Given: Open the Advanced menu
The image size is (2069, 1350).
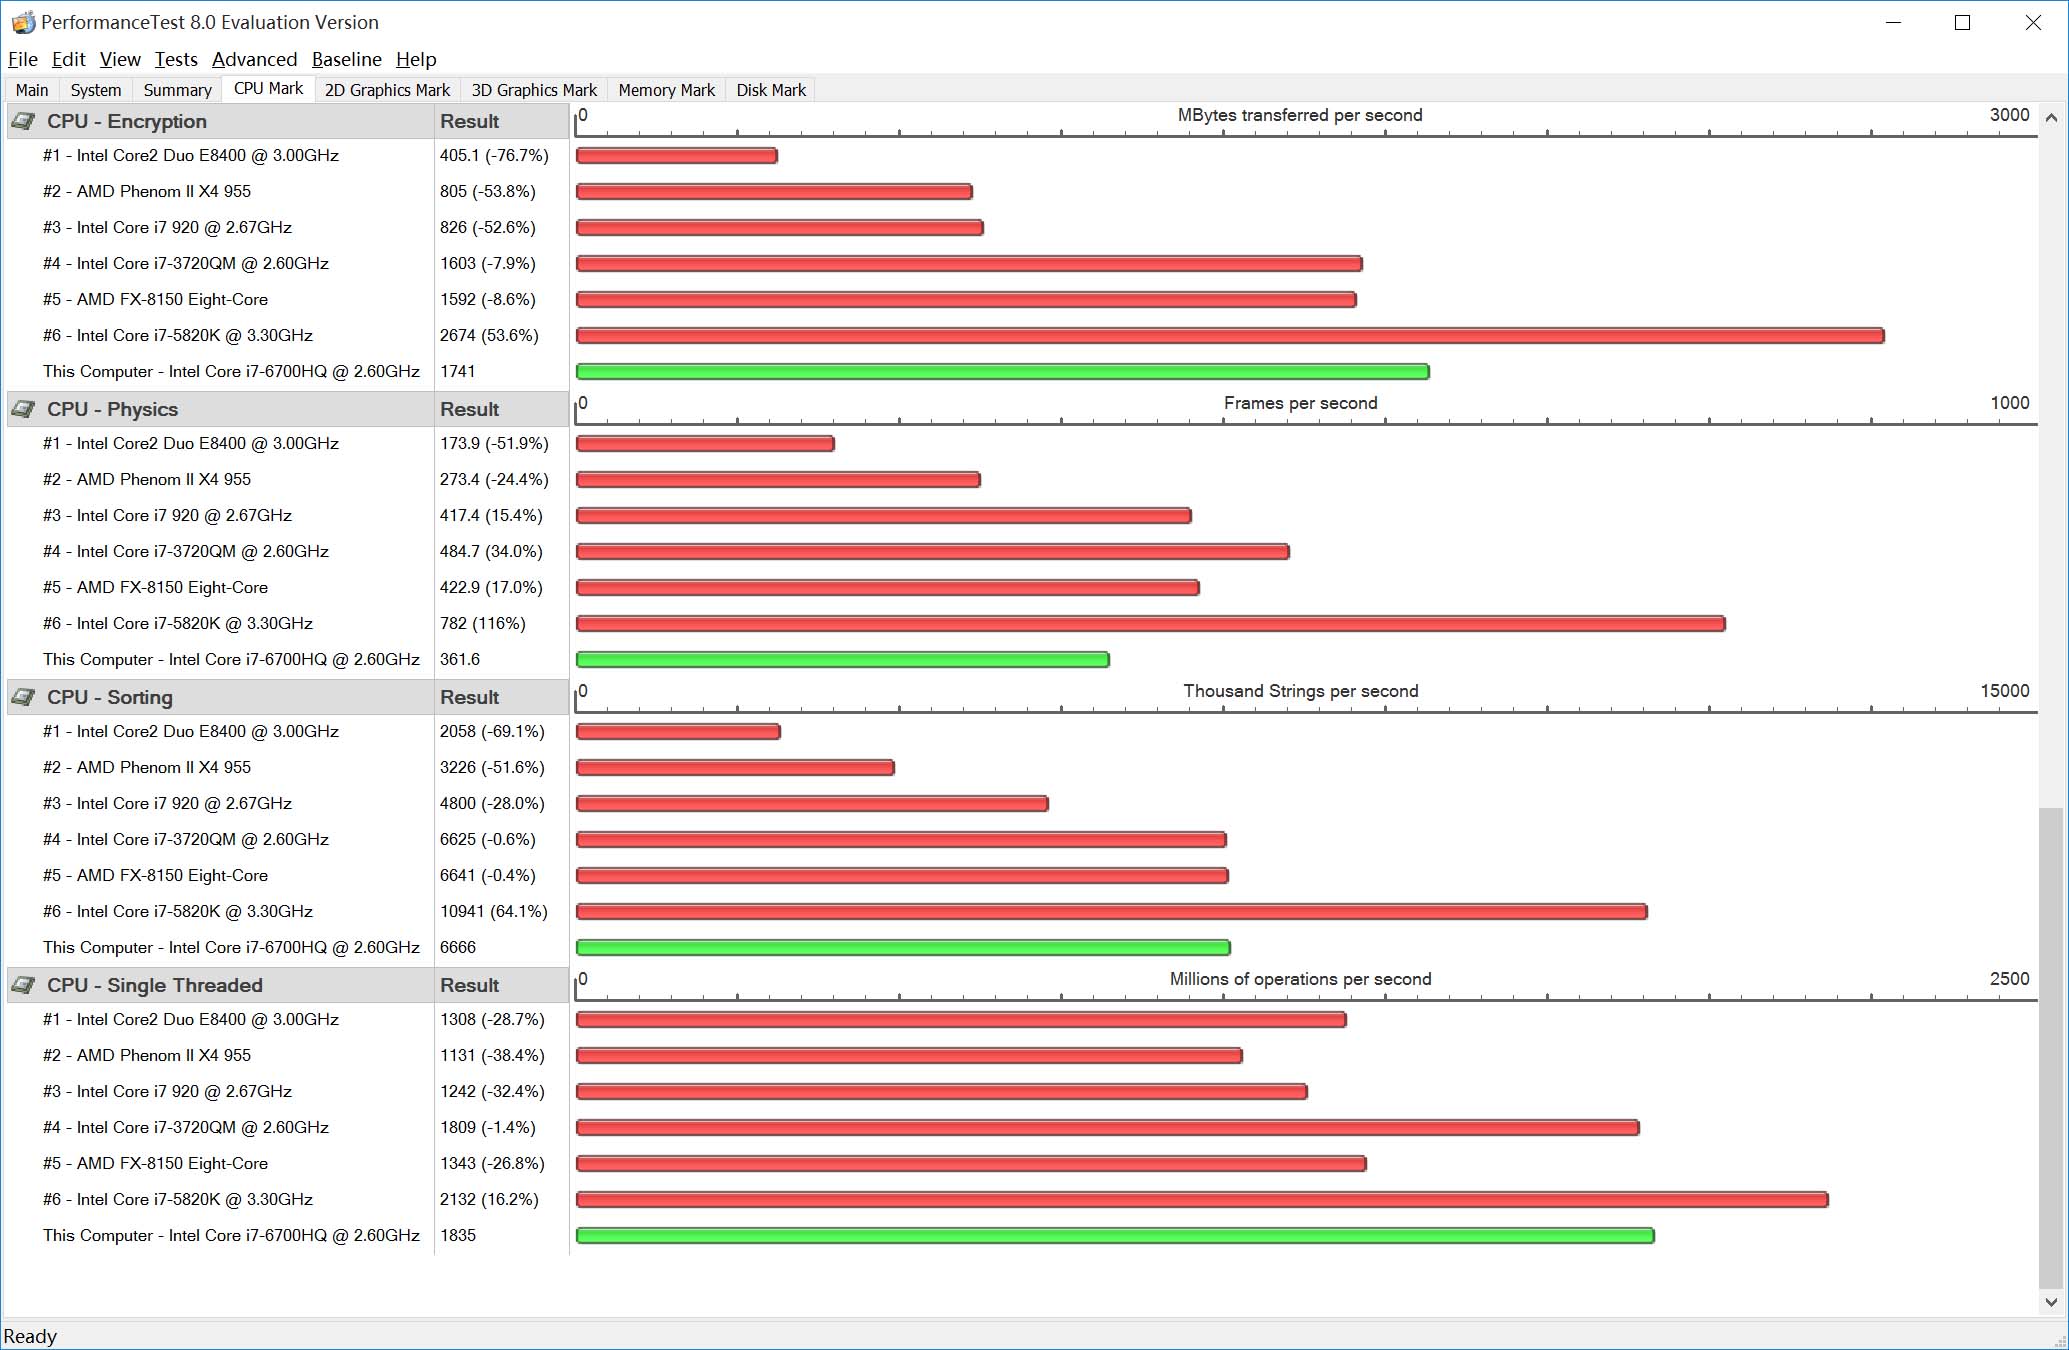Looking at the screenshot, I should click(x=254, y=59).
